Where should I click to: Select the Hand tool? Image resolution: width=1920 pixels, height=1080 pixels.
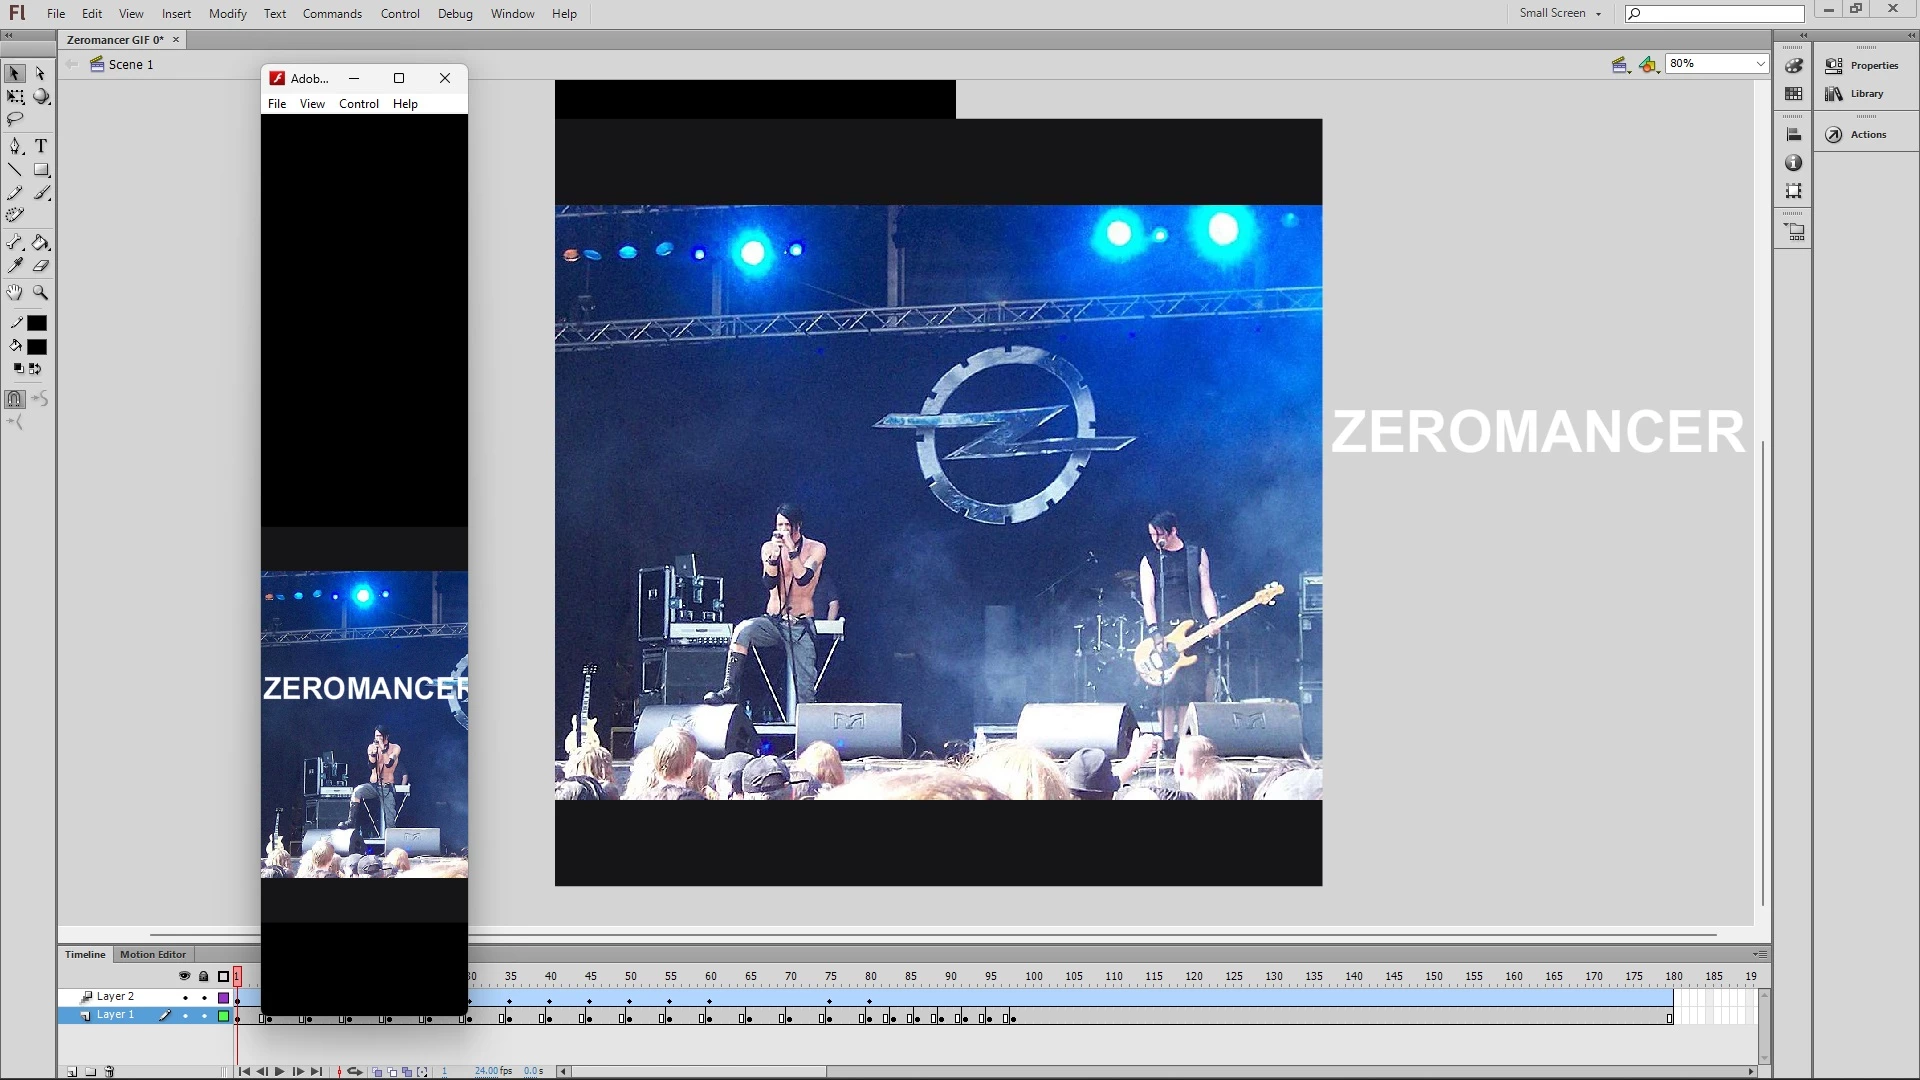[15, 293]
